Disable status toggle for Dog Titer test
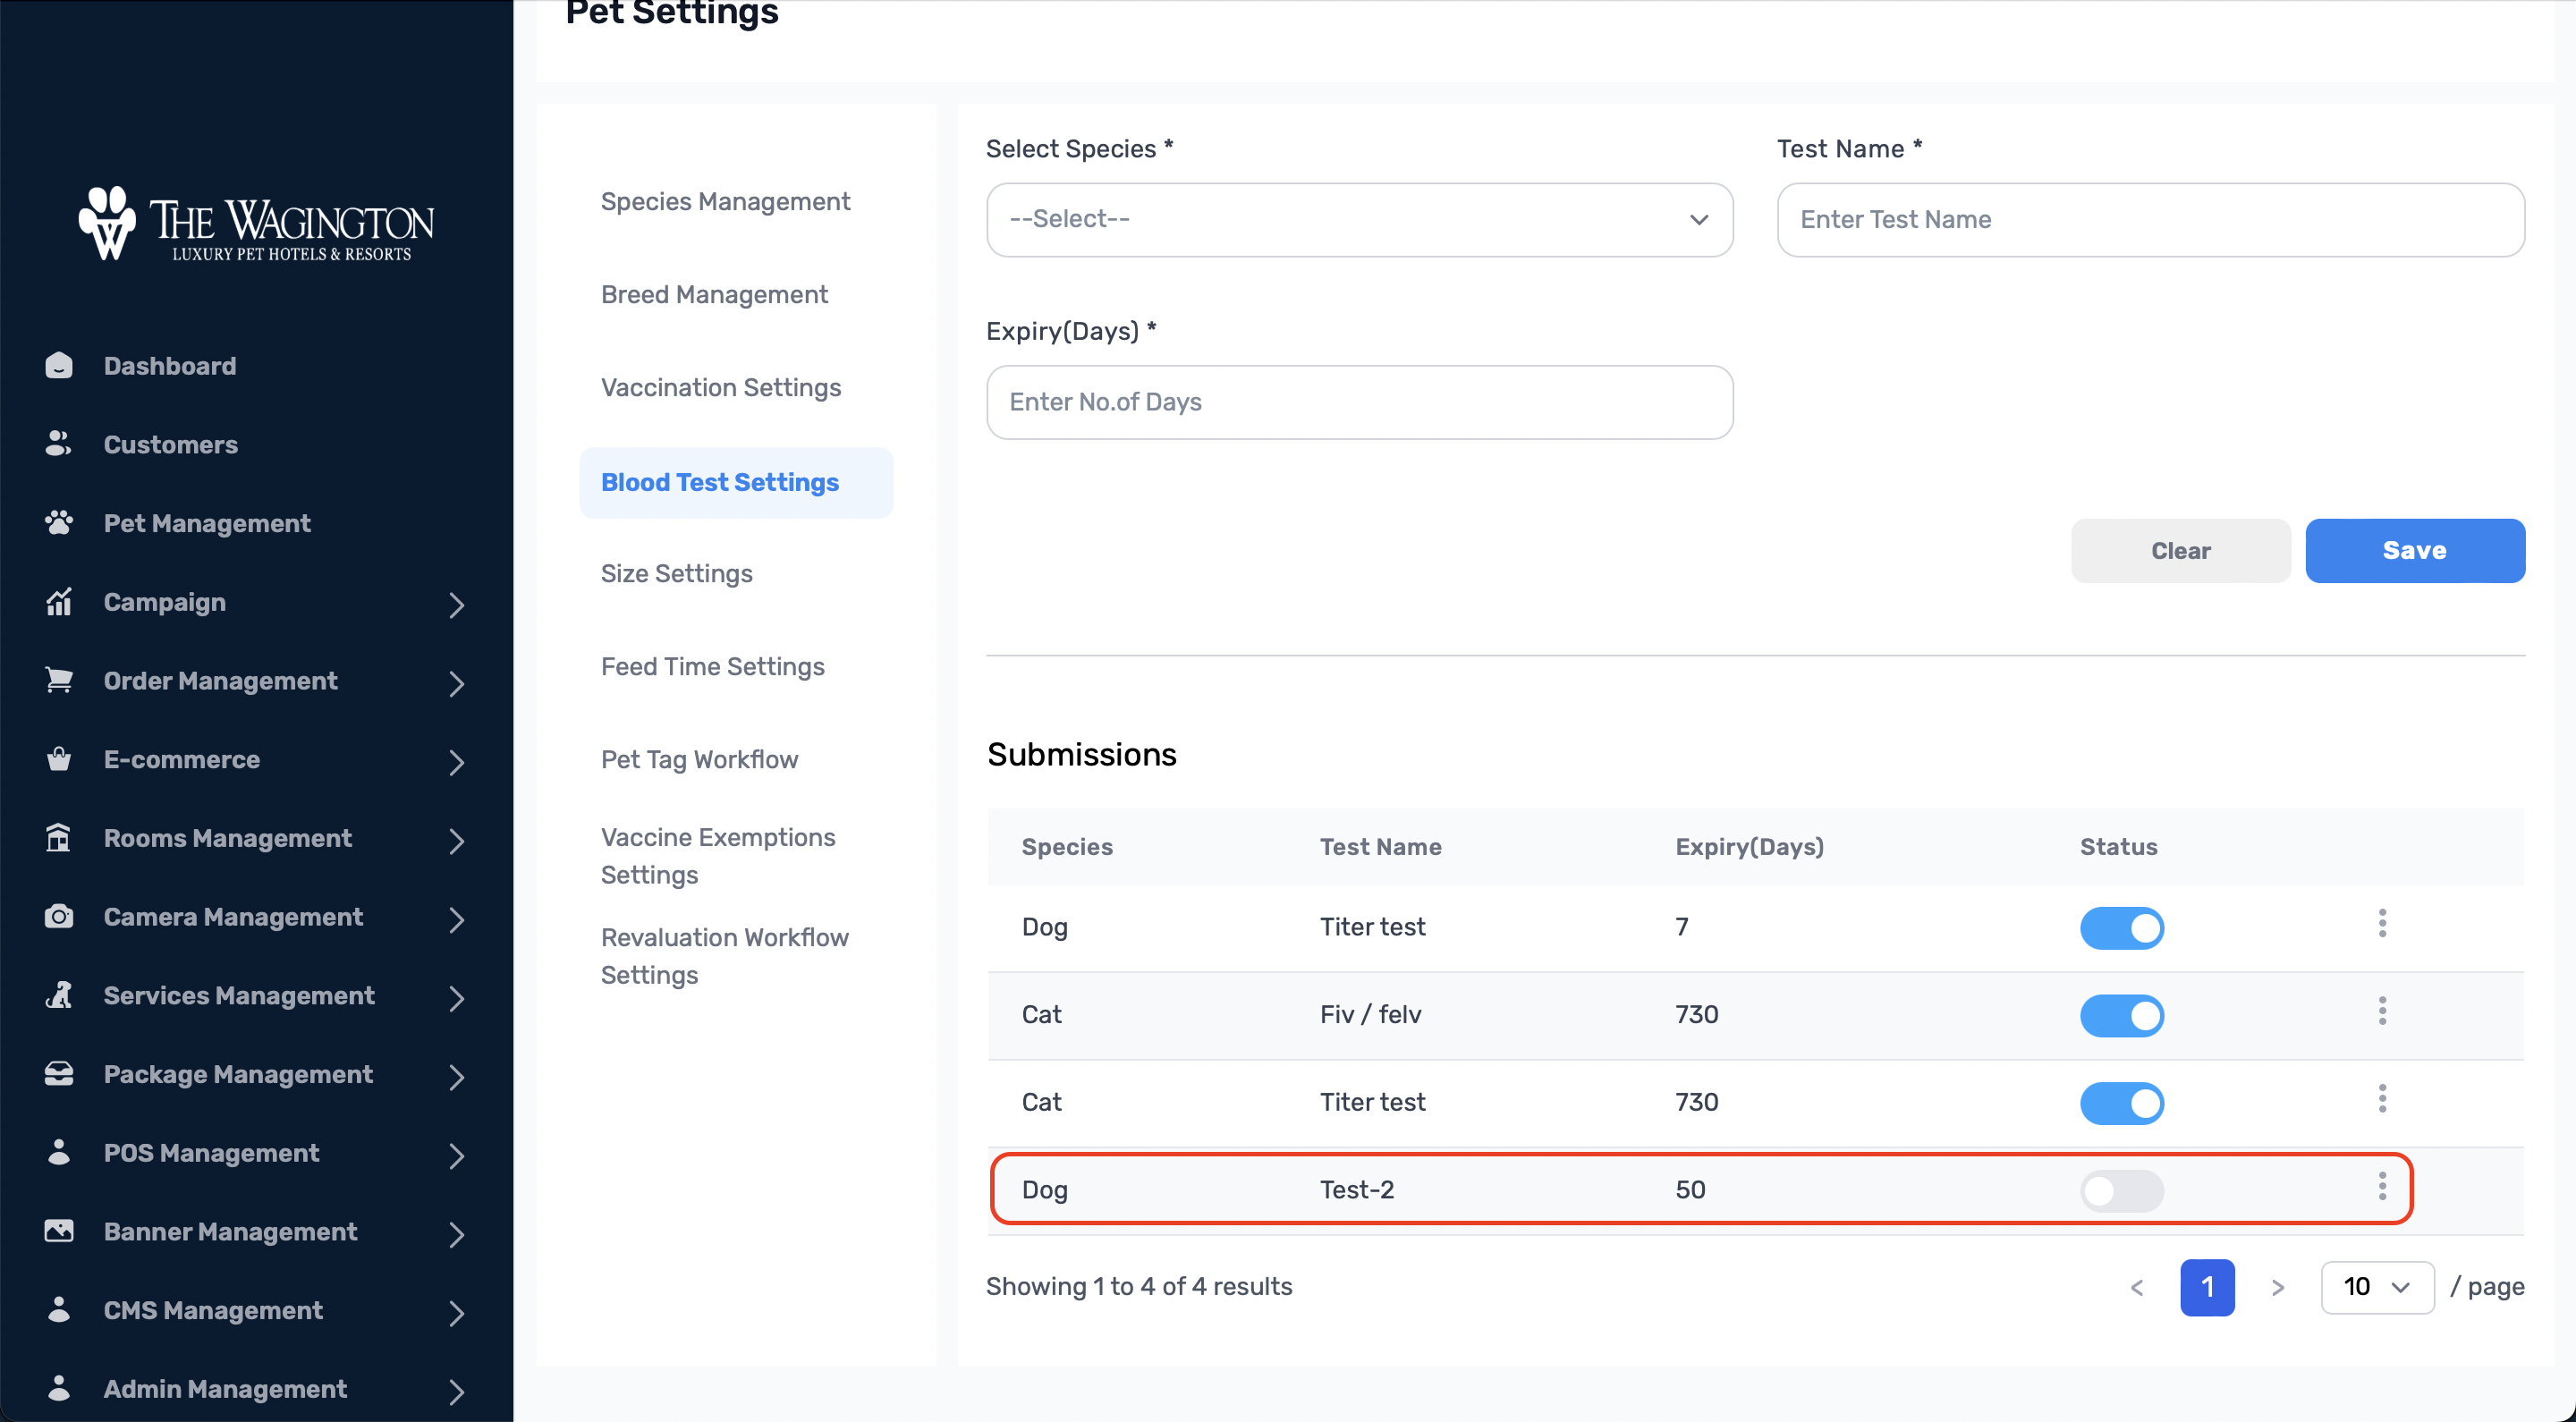The width and height of the screenshot is (2576, 1422). [x=2122, y=928]
